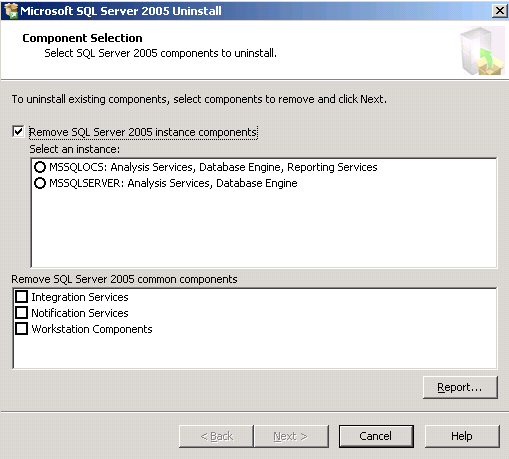
Task: Click empty area of instance list box
Action: coord(263,228)
